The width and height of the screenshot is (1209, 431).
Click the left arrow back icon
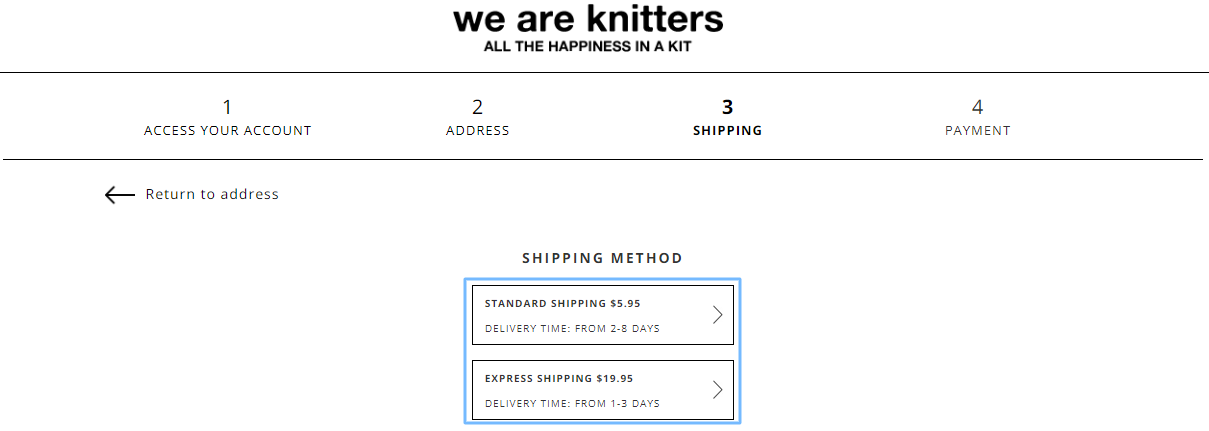click(120, 195)
